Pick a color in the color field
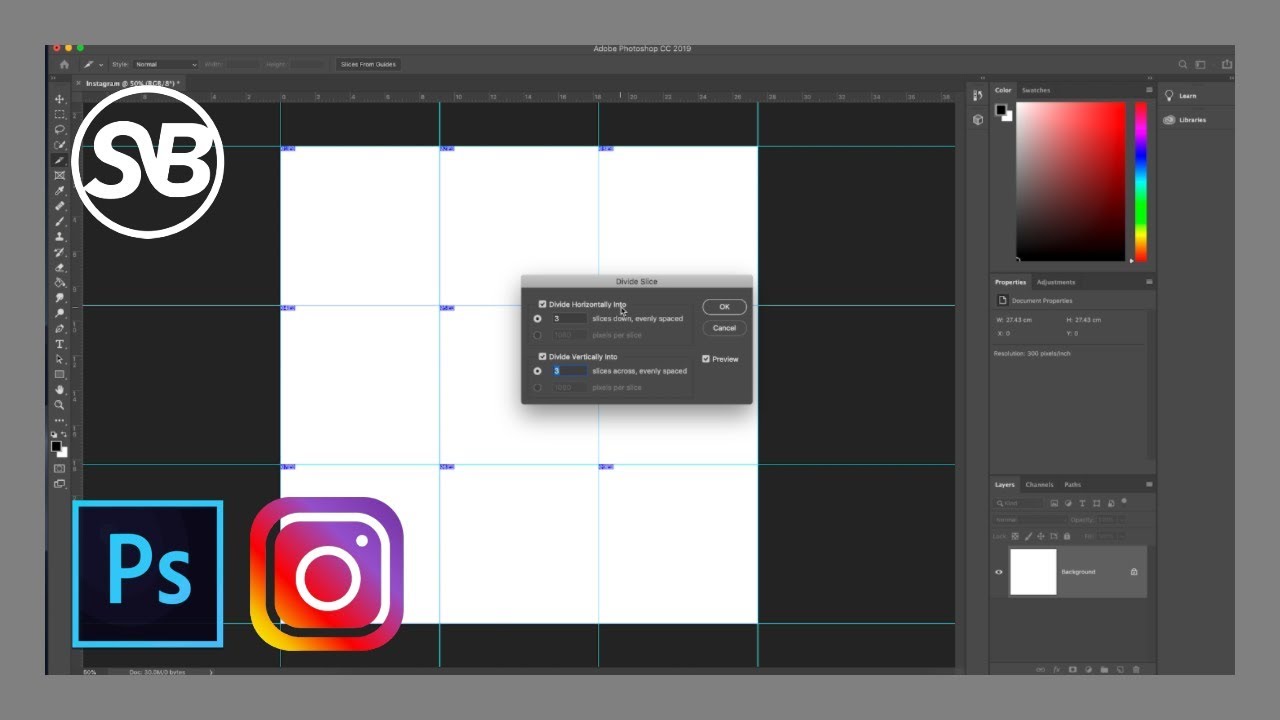 1071,180
